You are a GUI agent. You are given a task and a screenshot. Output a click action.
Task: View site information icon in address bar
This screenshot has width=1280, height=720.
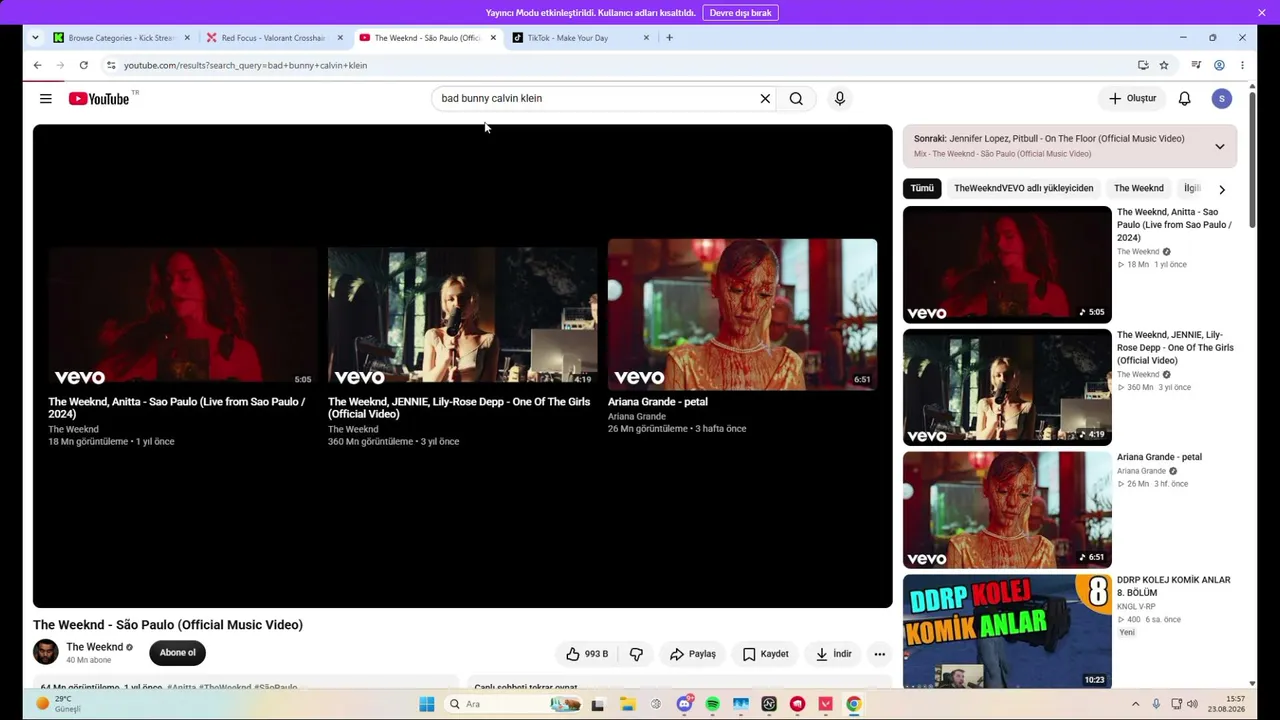(x=111, y=65)
